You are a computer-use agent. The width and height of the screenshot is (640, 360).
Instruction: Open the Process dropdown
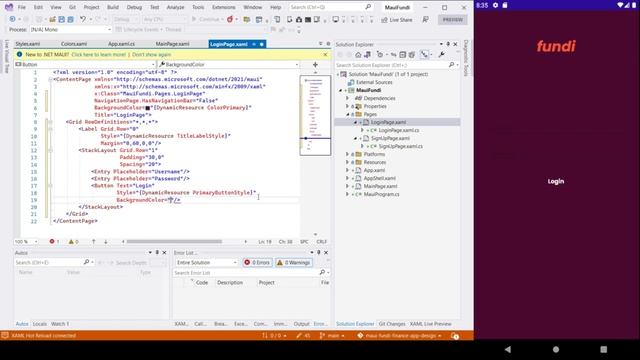(70, 29)
